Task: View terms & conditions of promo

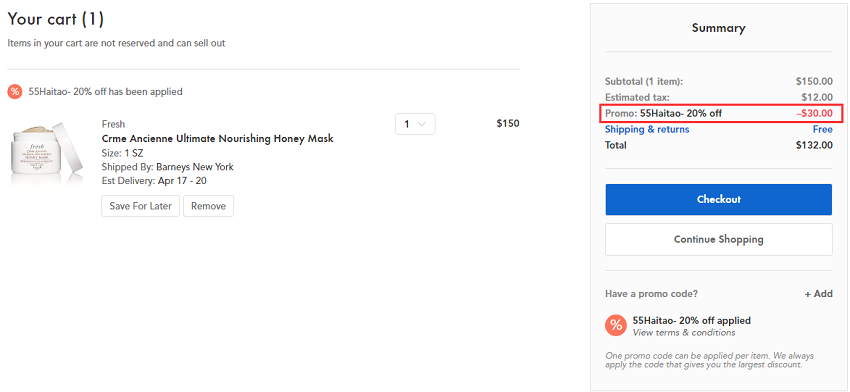Action: (x=684, y=332)
